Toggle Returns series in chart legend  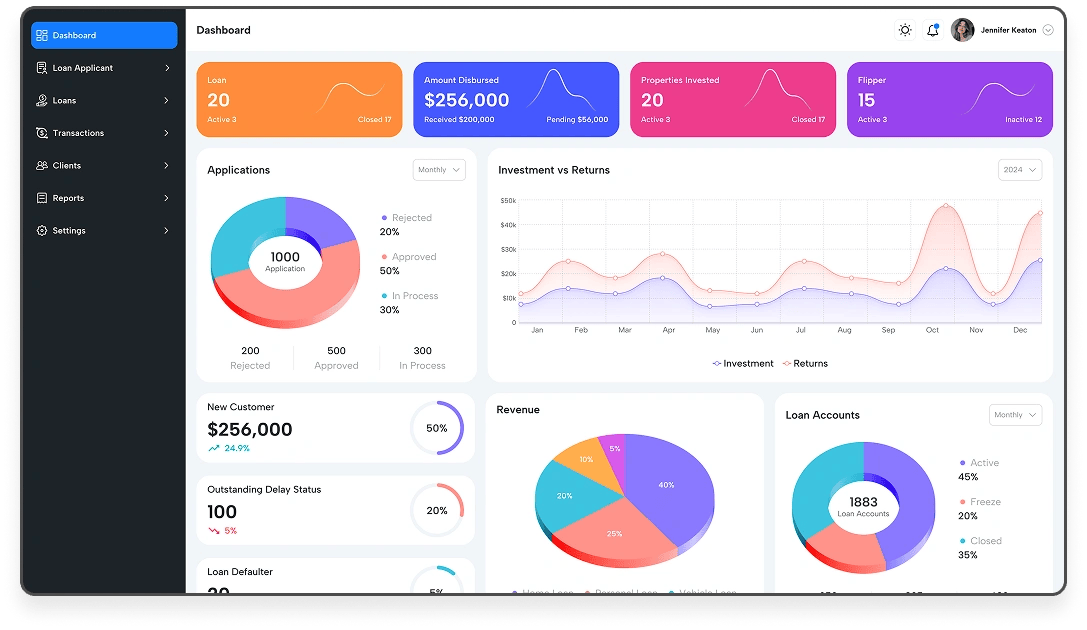coord(805,364)
